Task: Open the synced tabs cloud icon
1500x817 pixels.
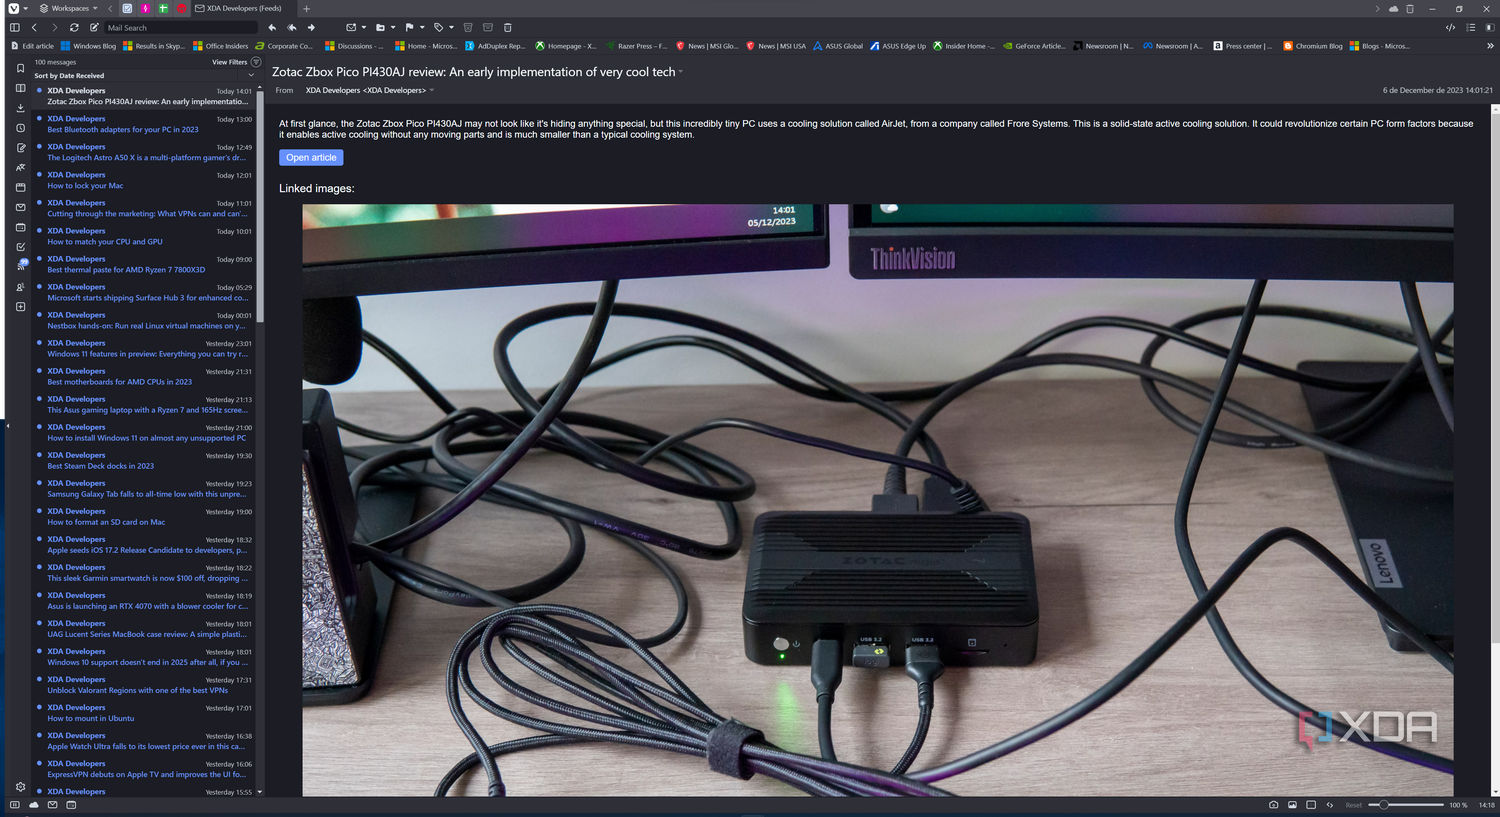Action: (1393, 8)
